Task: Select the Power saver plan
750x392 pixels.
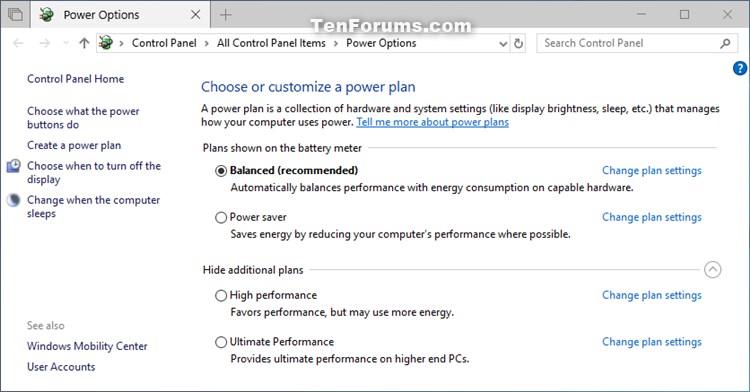Action: [x=221, y=218]
